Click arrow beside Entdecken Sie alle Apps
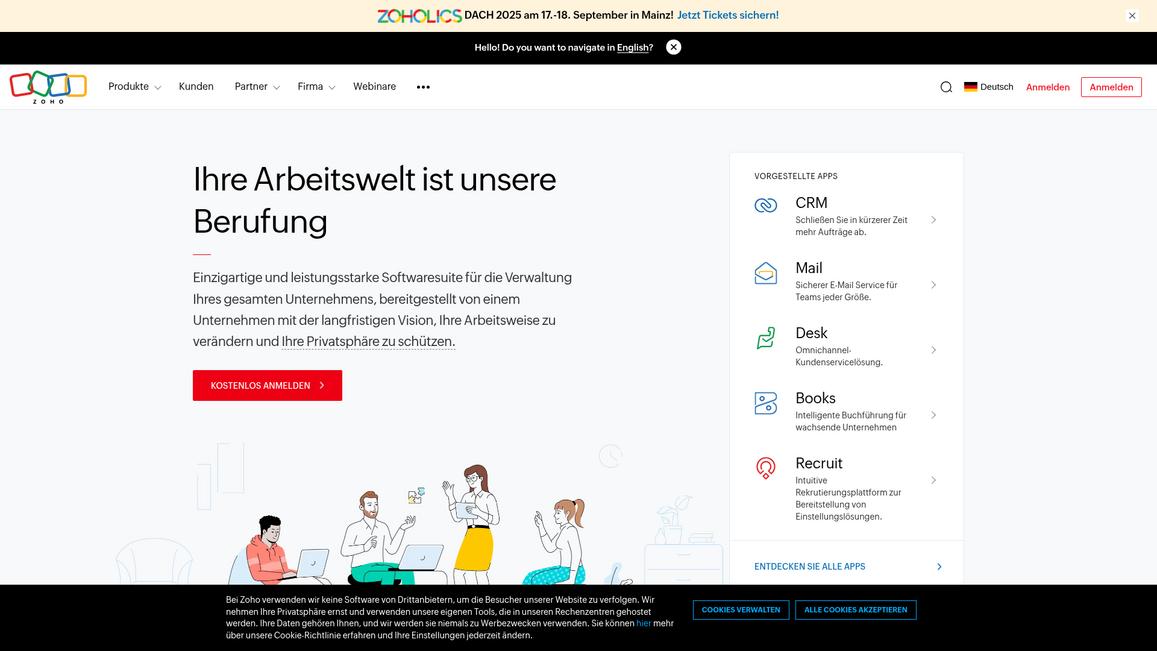Viewport: 1157px width, 651px height. coord(939,567)
